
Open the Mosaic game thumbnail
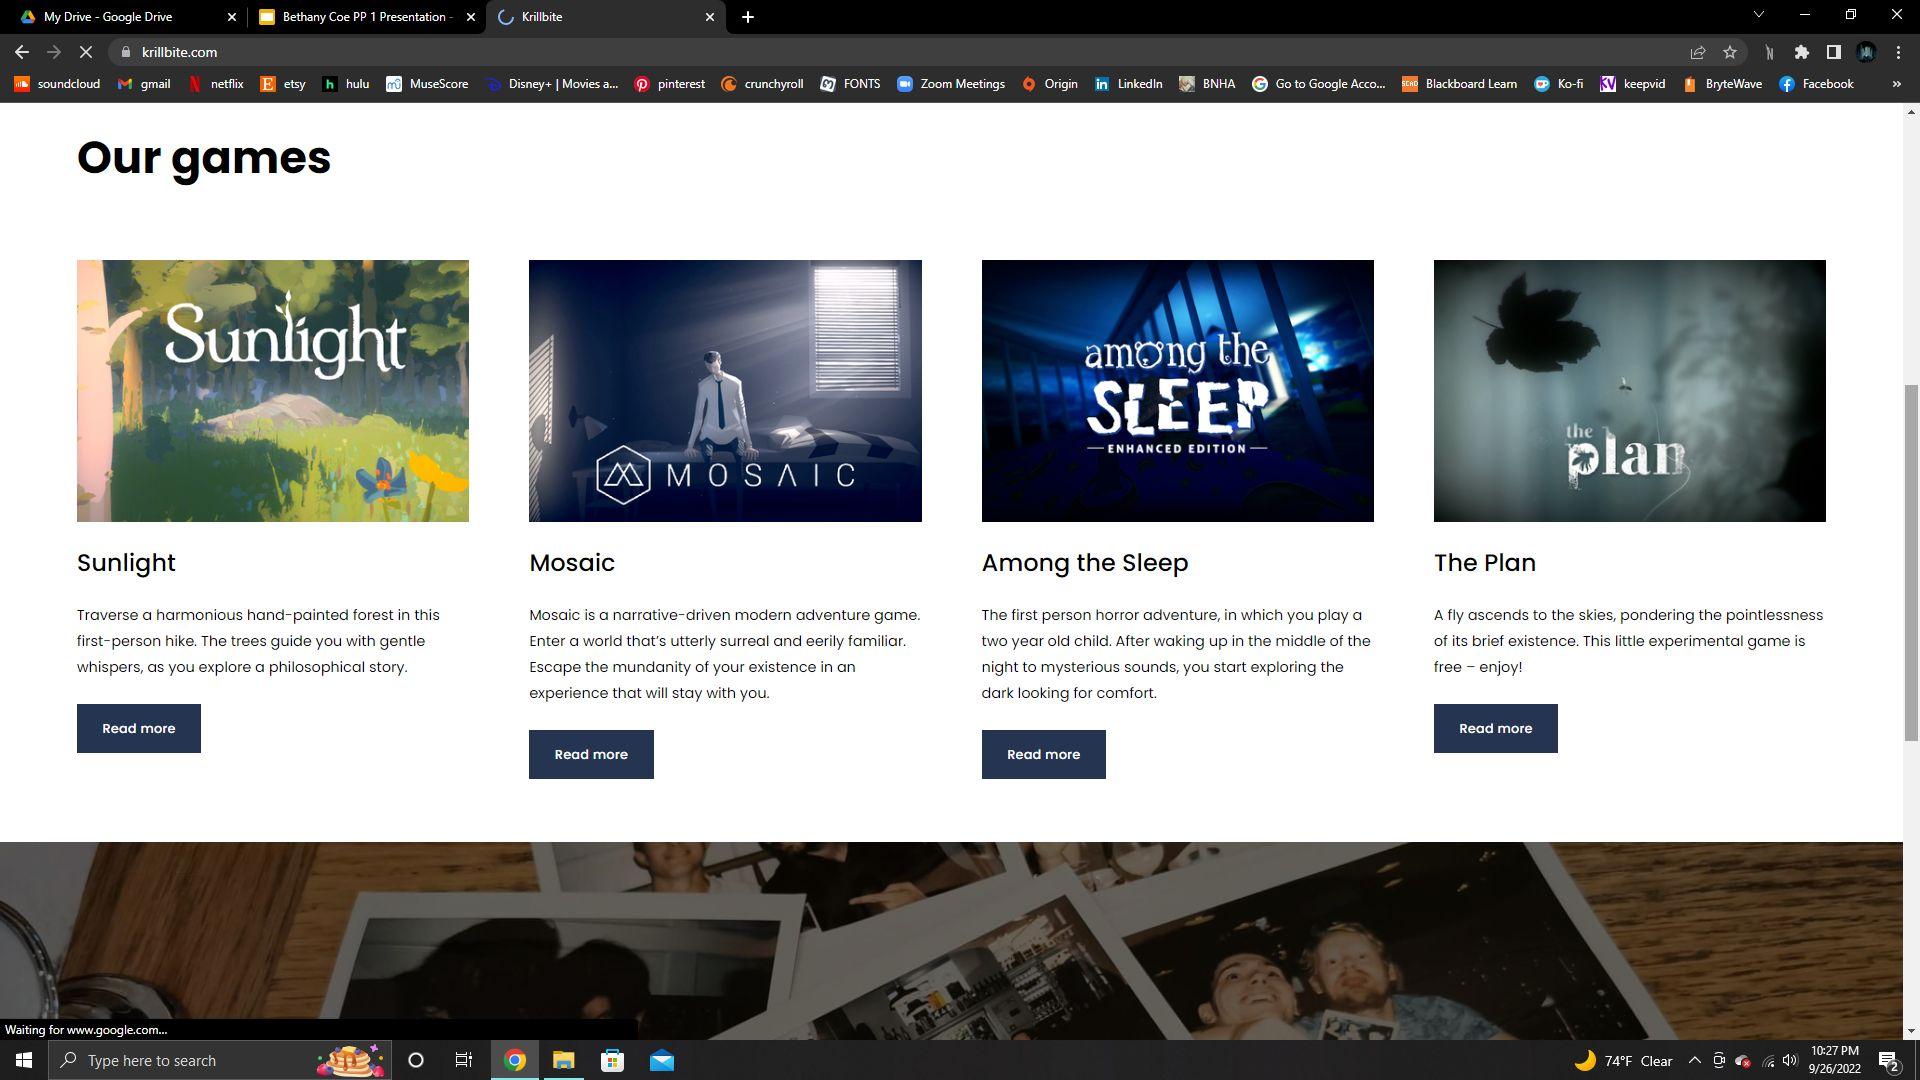725,391
